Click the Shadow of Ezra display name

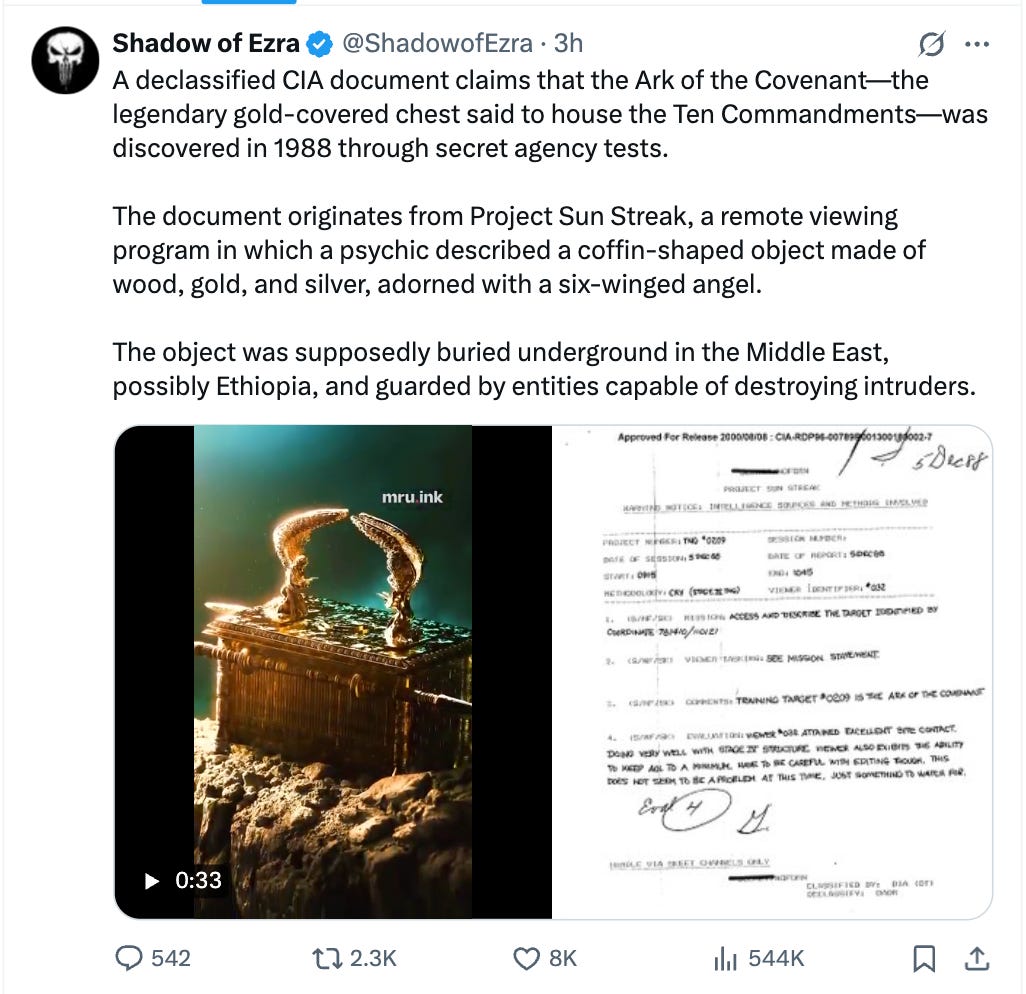tap(204, 43)
